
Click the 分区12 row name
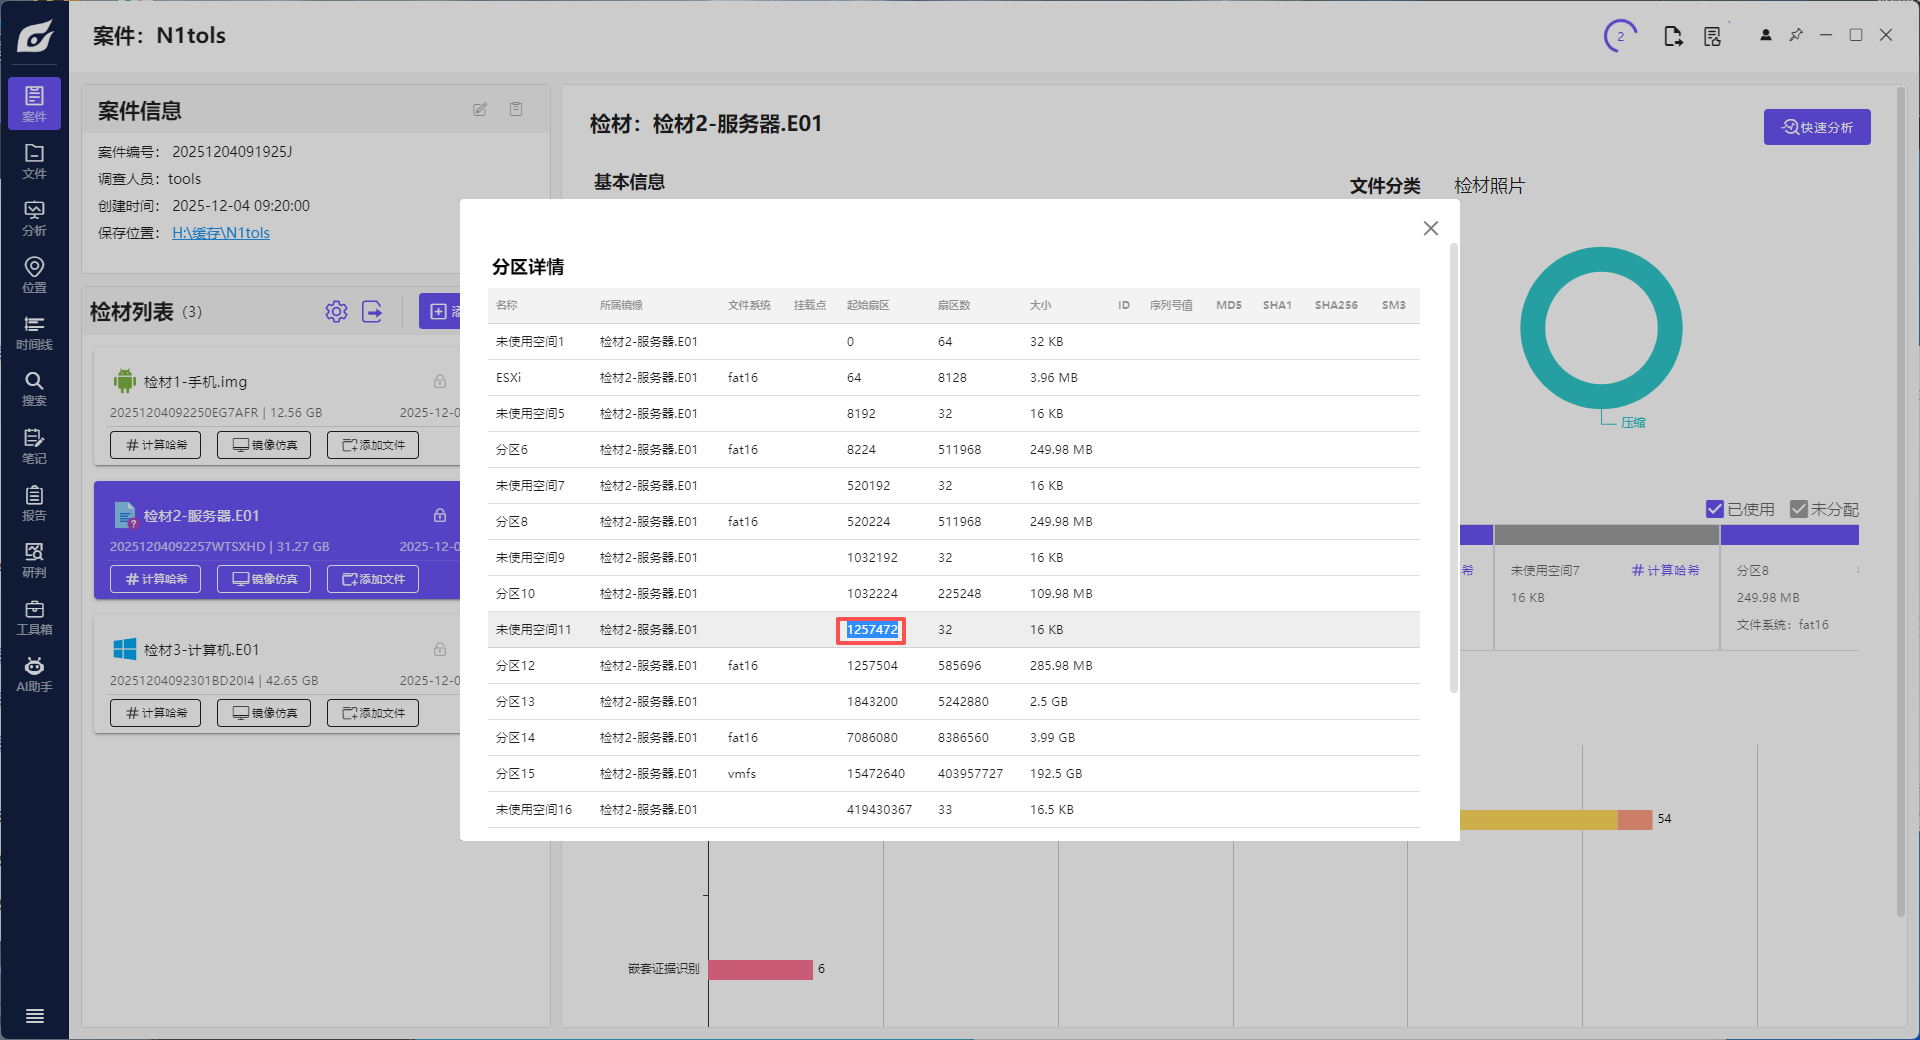click(515, 665)
